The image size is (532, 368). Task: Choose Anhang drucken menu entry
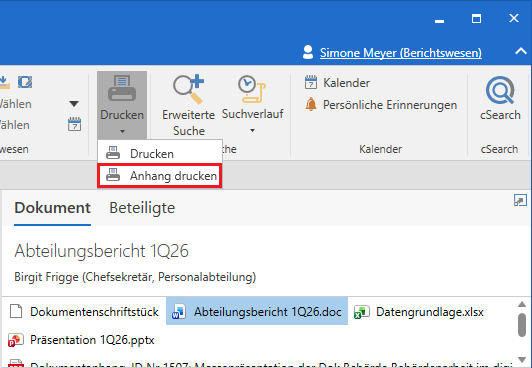click(160, 176)
